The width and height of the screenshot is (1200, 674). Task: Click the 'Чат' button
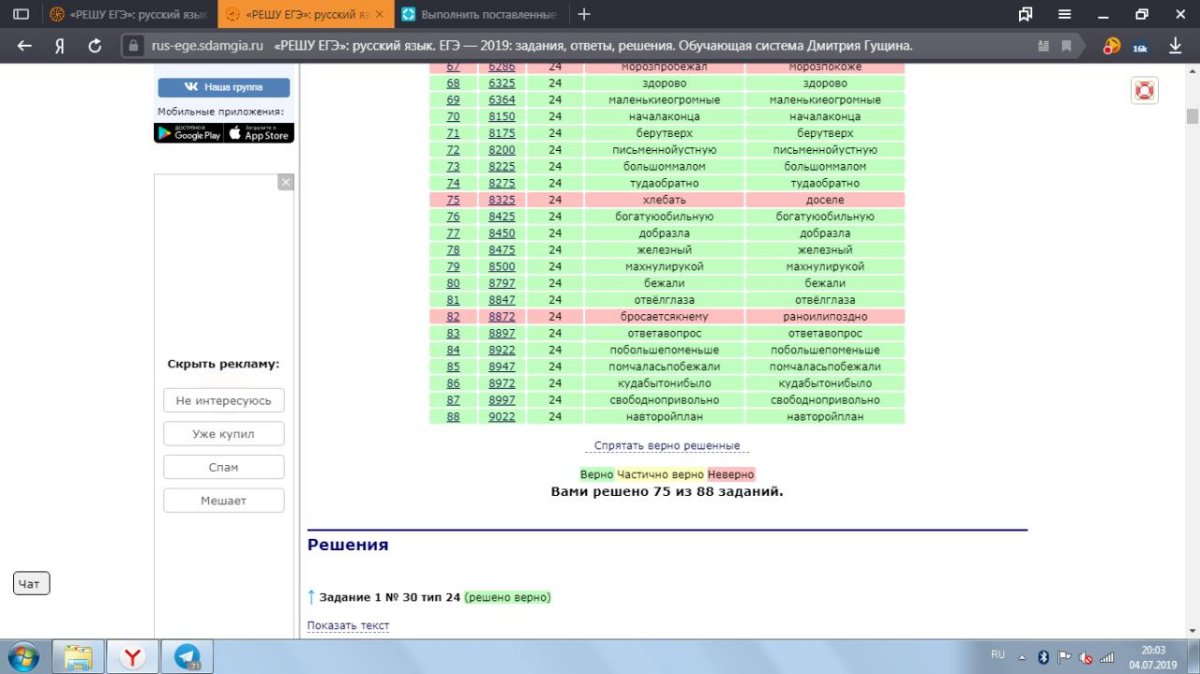pyautogui.click(x=30, y=584)
